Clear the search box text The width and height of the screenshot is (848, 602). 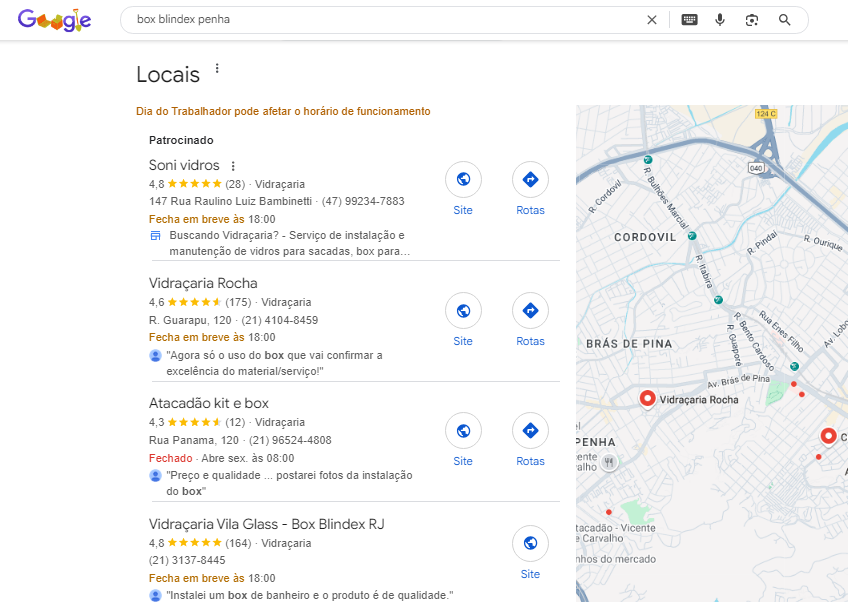click(x=652, y=20)
